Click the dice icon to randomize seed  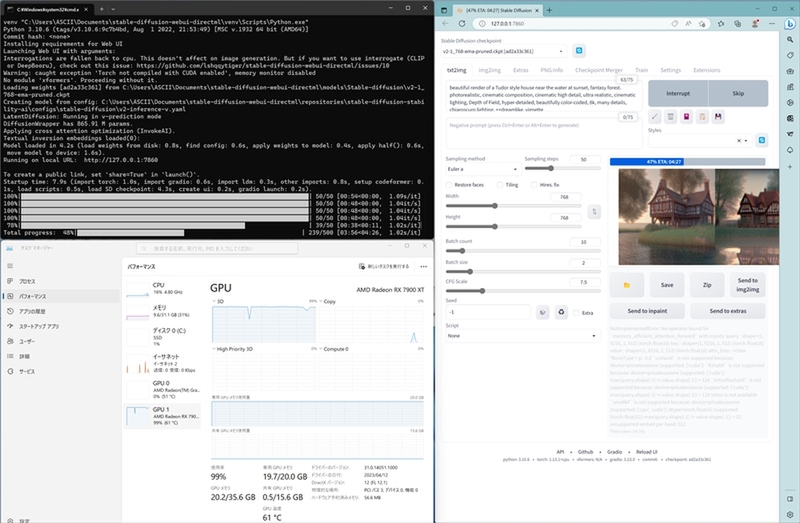542,312
